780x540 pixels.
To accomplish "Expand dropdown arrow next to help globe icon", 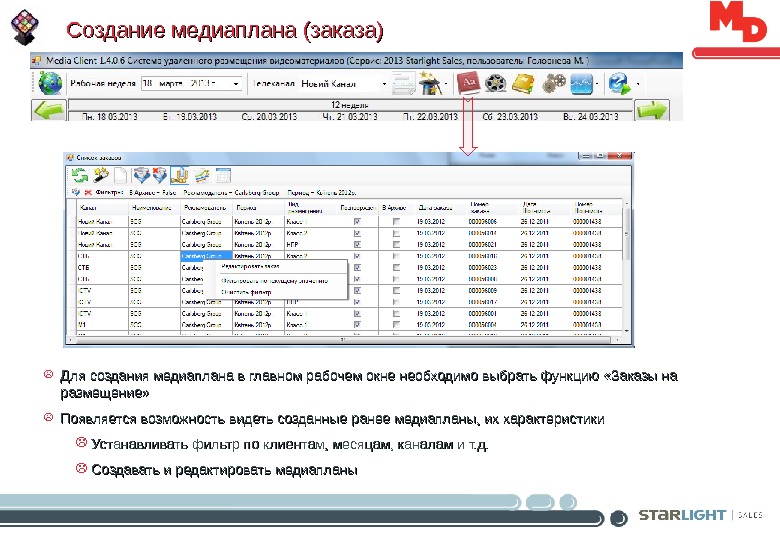I will click(637, 84).
